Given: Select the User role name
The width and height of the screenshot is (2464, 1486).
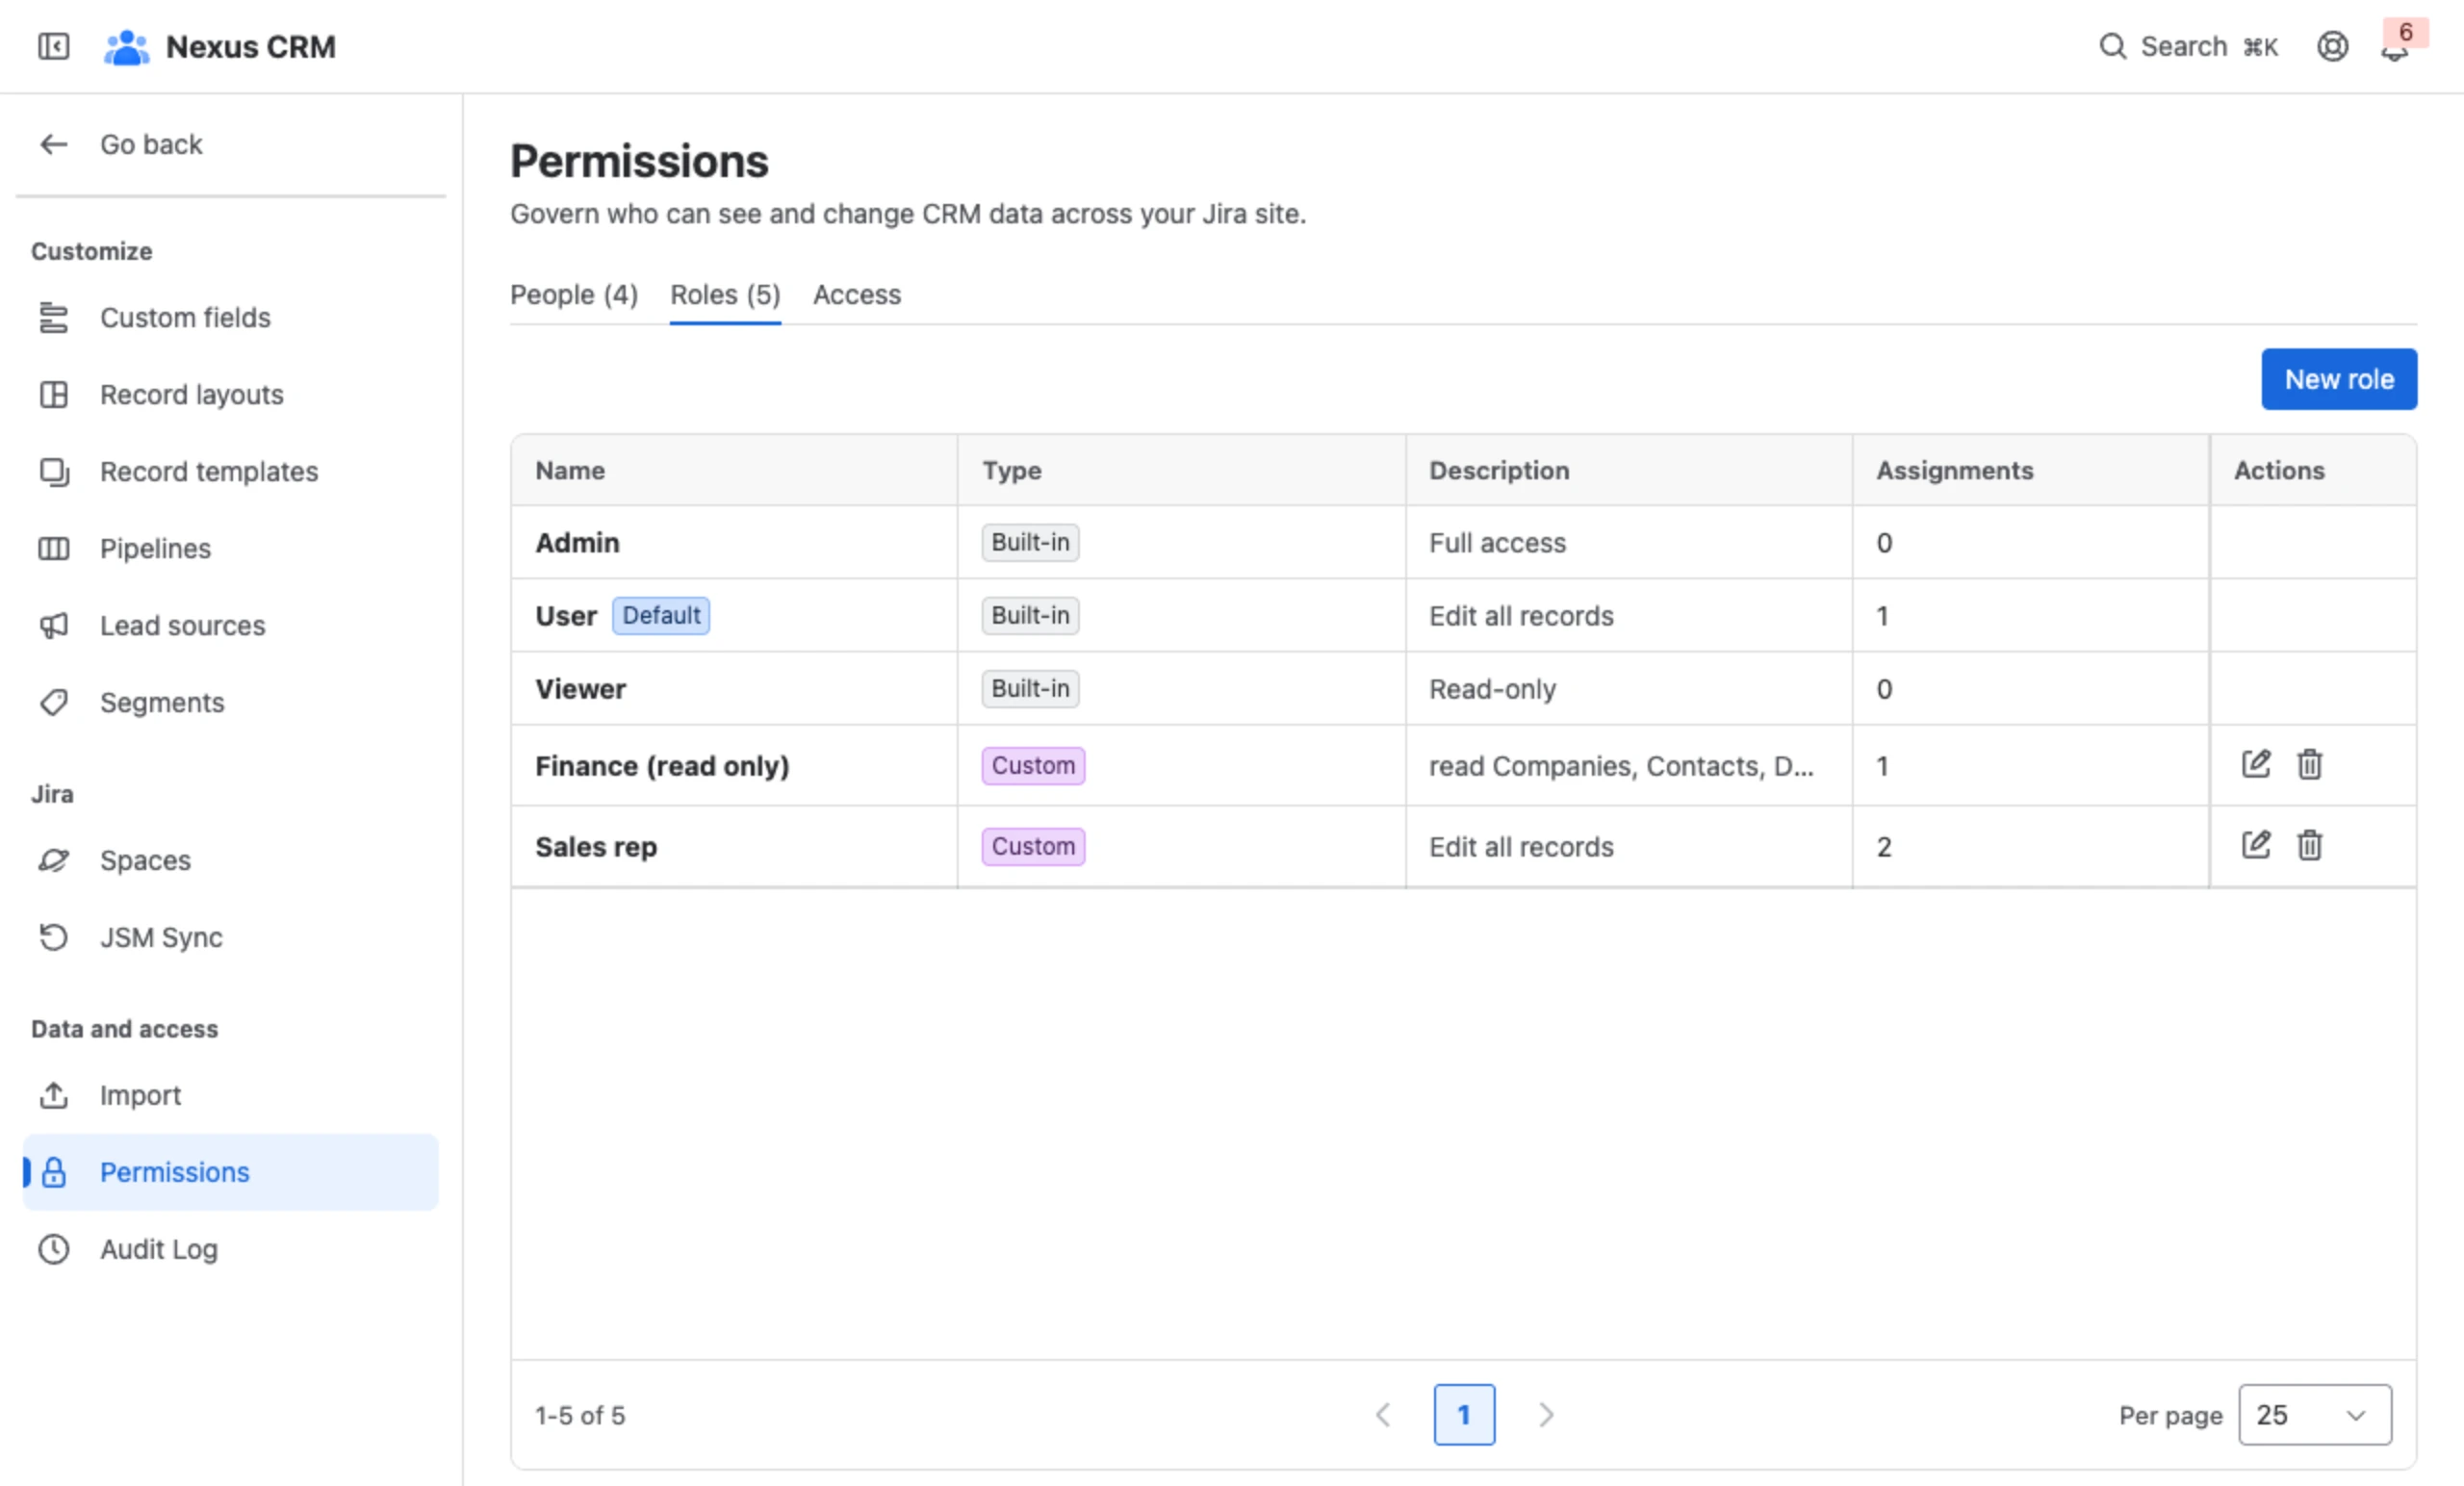Looking at the screenshot, I should click(x=566, y=615).
